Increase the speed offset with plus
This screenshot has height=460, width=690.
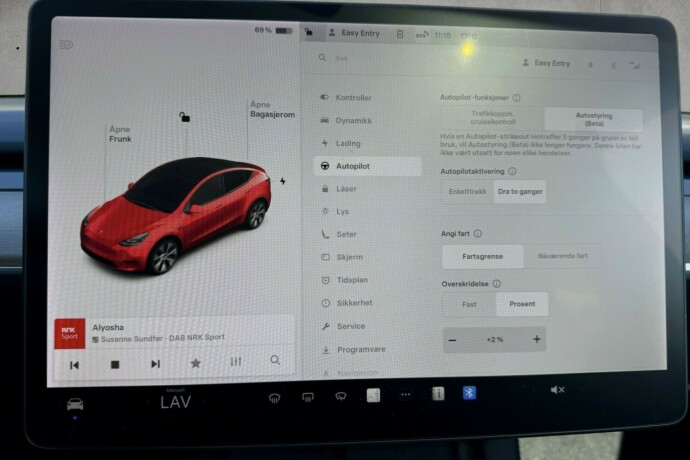536,339
